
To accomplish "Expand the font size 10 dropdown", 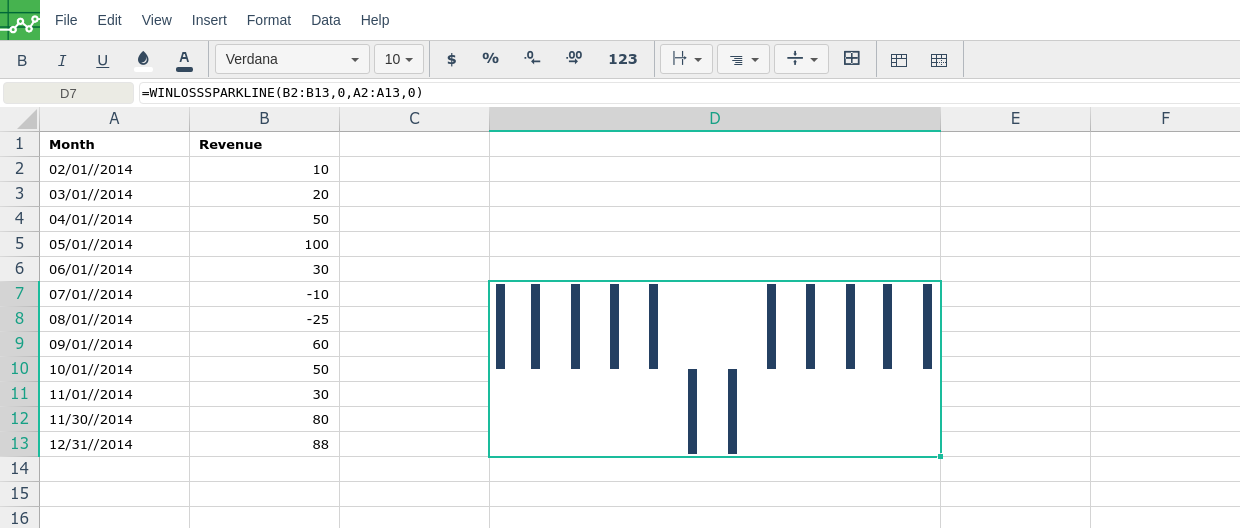I will (399, 59).
